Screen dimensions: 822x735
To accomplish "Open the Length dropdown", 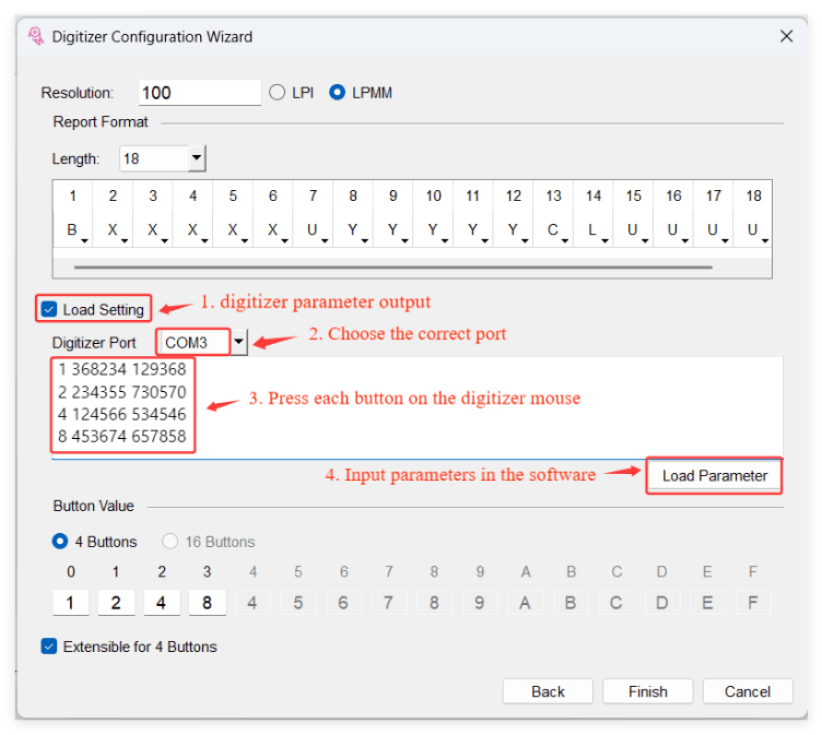I will [197, 158].
